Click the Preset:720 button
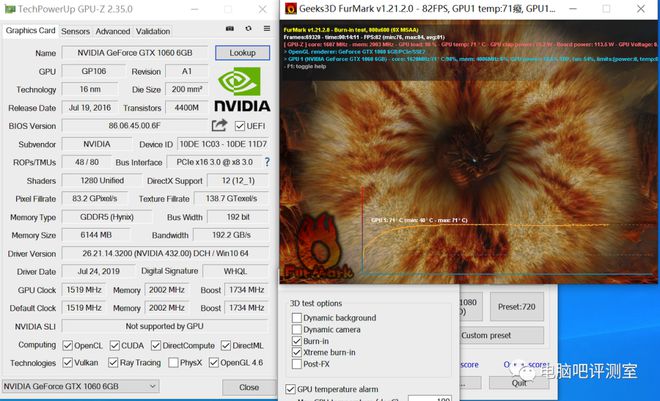The image size is (660, 401). 516,307
